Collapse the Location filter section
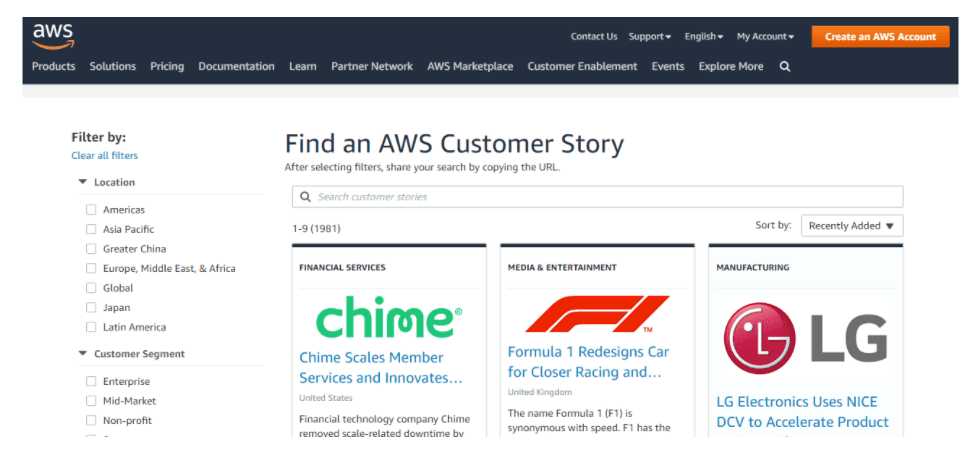The image size is (972, 474). point(83,182)
